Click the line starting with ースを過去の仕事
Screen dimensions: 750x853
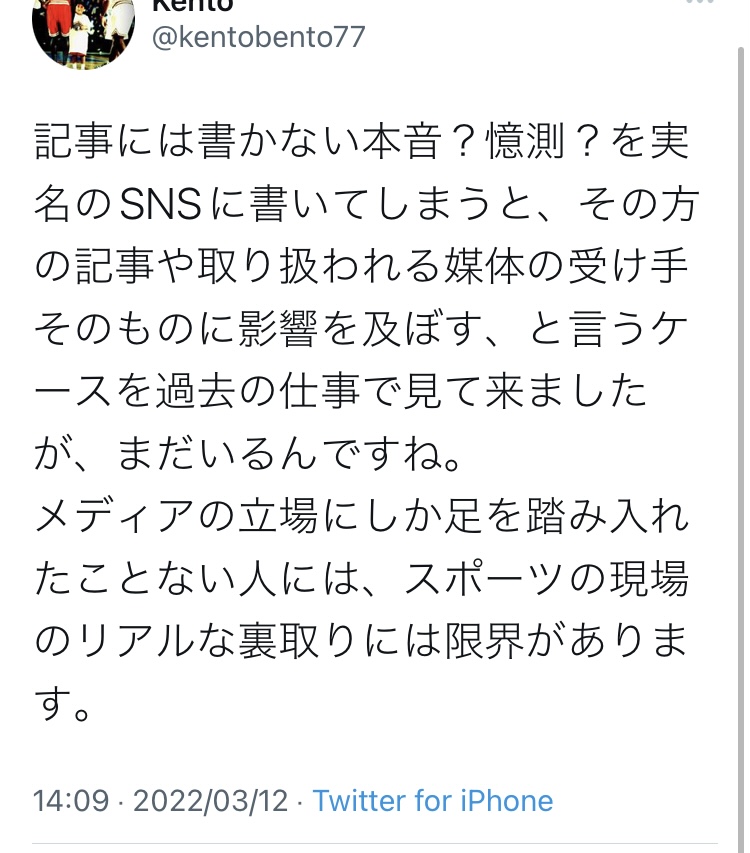[341, 392]
